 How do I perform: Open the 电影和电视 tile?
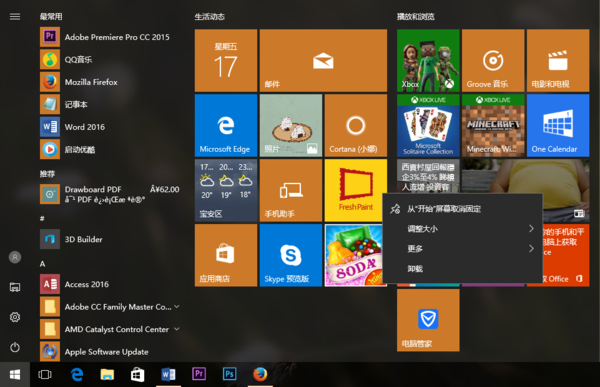tap(558, 60)
